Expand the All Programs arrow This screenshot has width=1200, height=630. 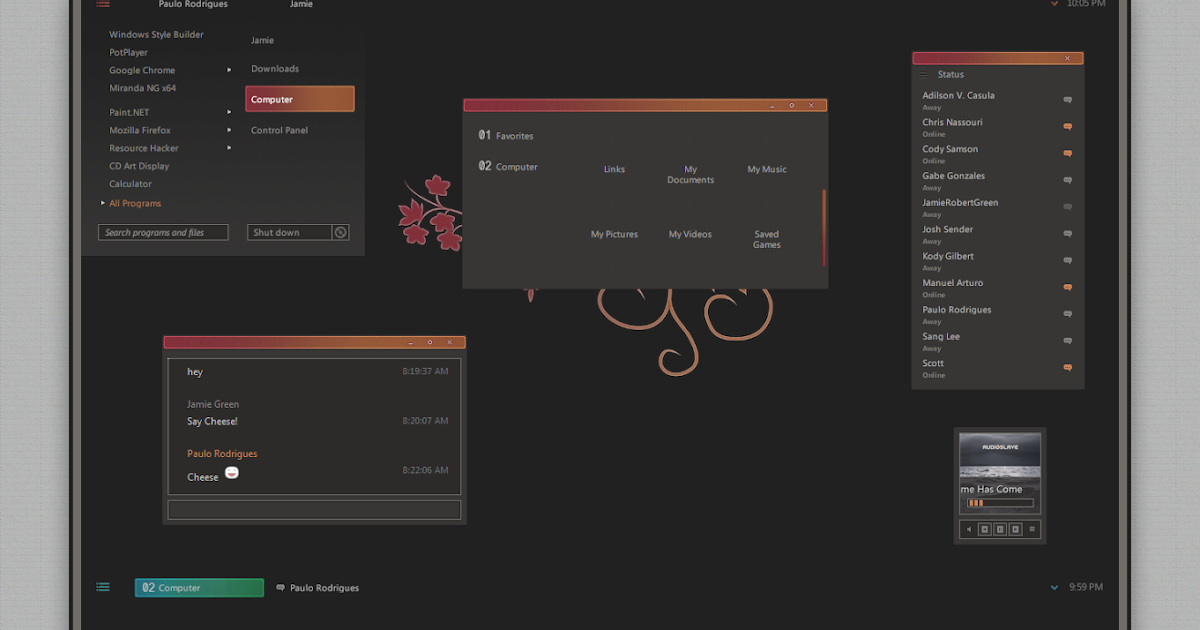click(x=103, y=203)
